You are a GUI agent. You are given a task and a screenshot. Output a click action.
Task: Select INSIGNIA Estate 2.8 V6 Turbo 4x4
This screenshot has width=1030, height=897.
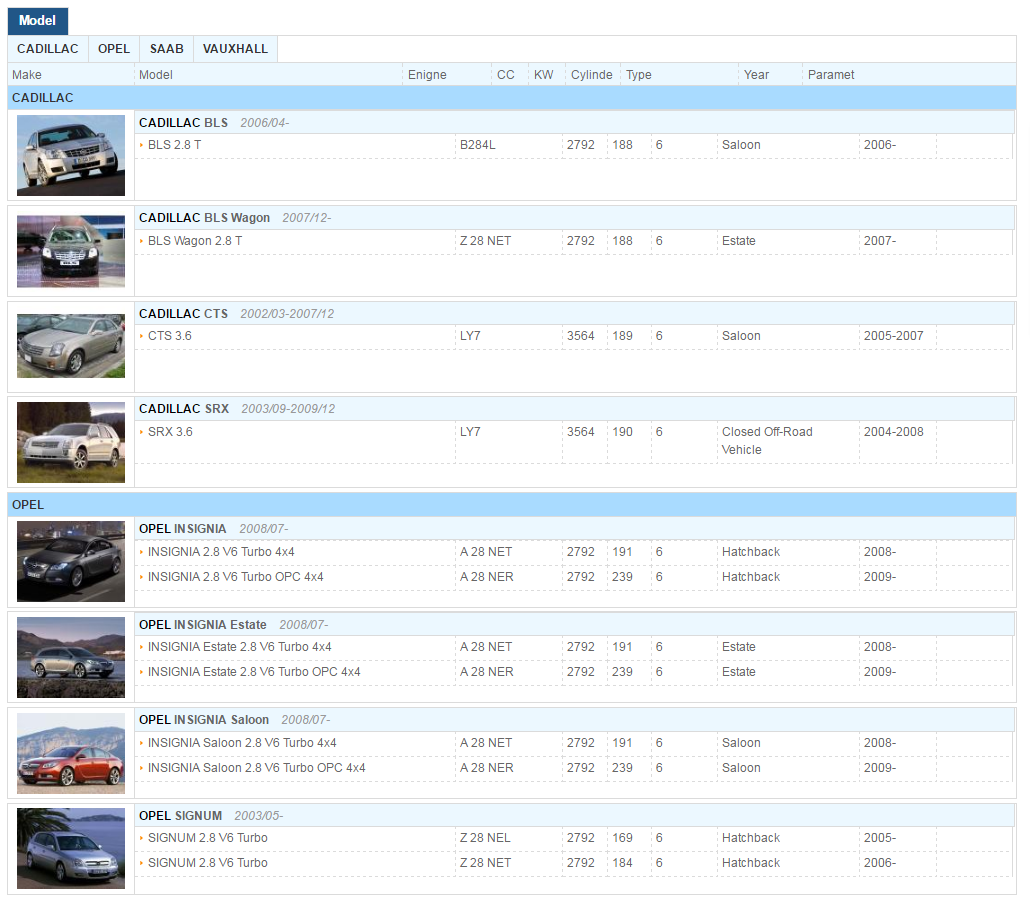[x=239, y=647]
